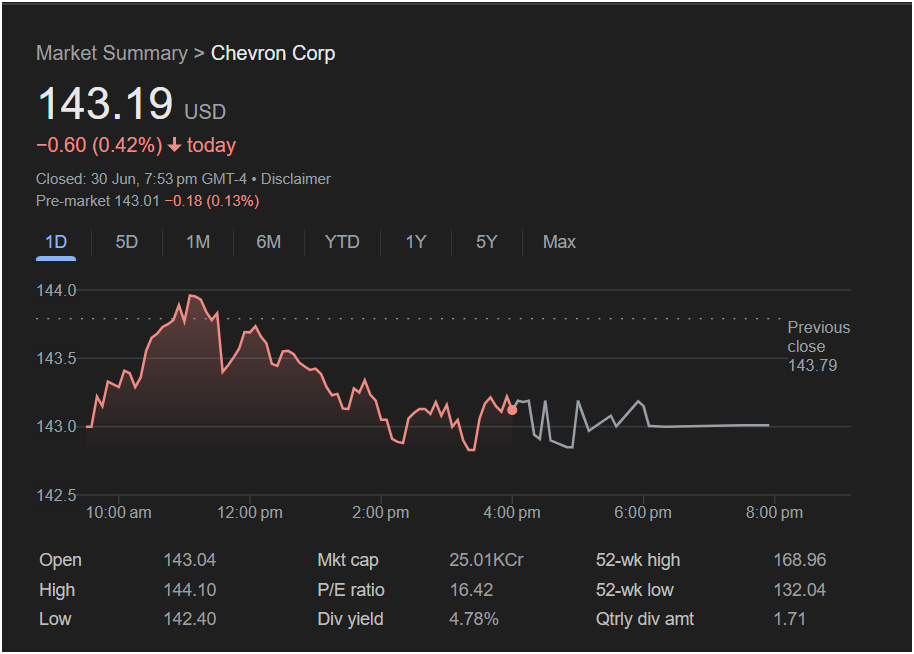This screenshot has width=914, height=654.
Task: Click the pre-market change −0.18 (0.13%)
Action: tap(212, 201)
